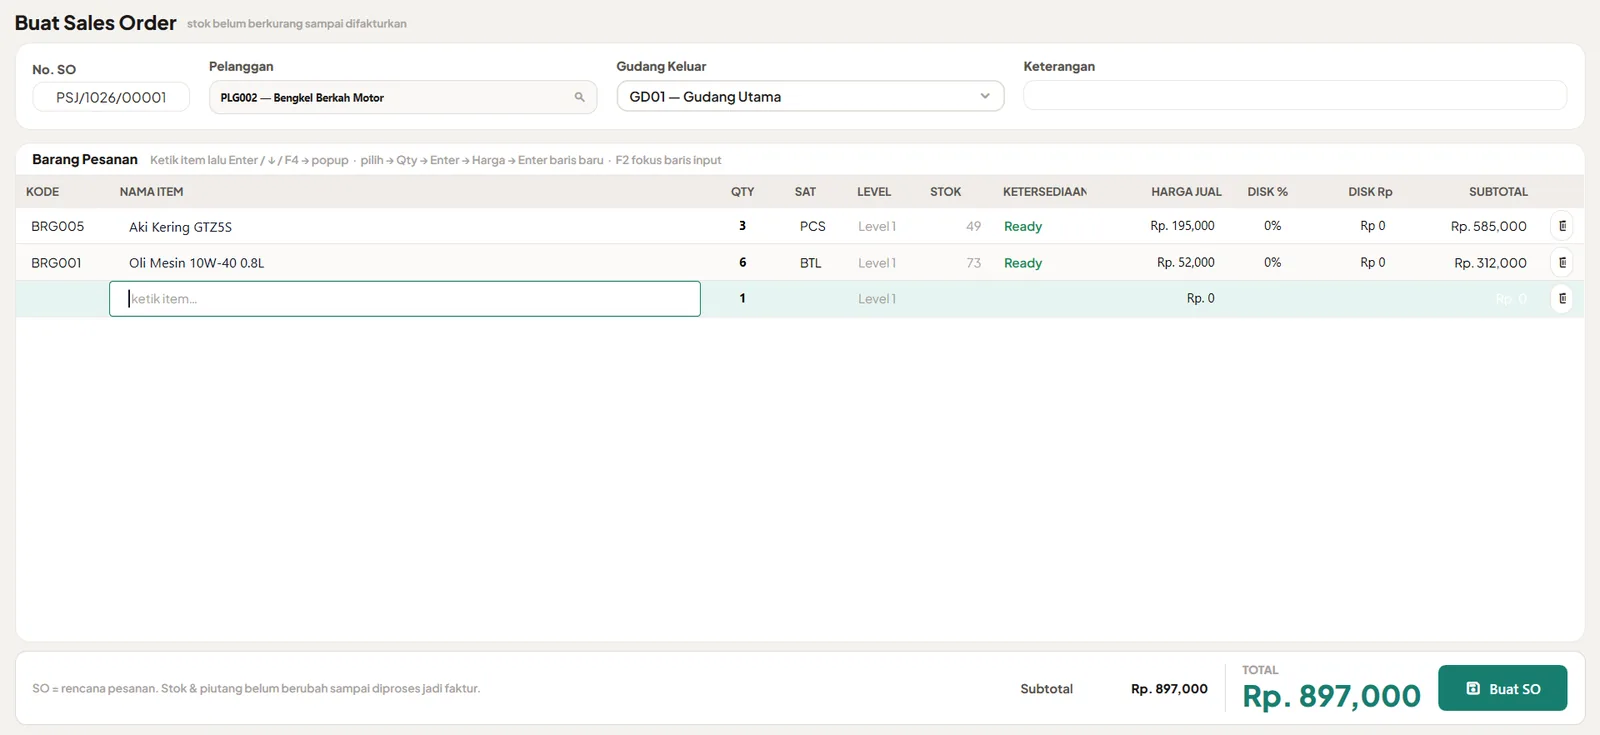
Task: Delete the Aki Kering GTZ5S row
Action: tap(1562, 226)
